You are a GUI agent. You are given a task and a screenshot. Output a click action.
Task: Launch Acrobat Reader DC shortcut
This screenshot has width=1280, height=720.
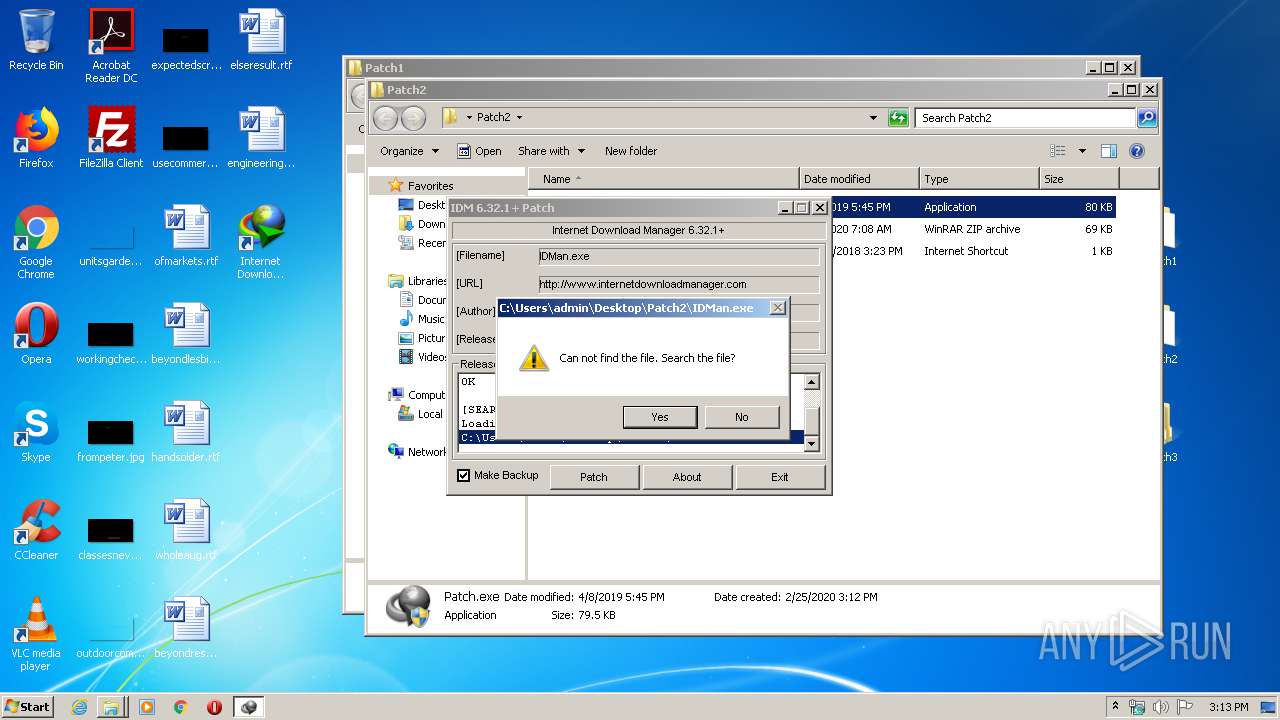click(x=111, y=46)
